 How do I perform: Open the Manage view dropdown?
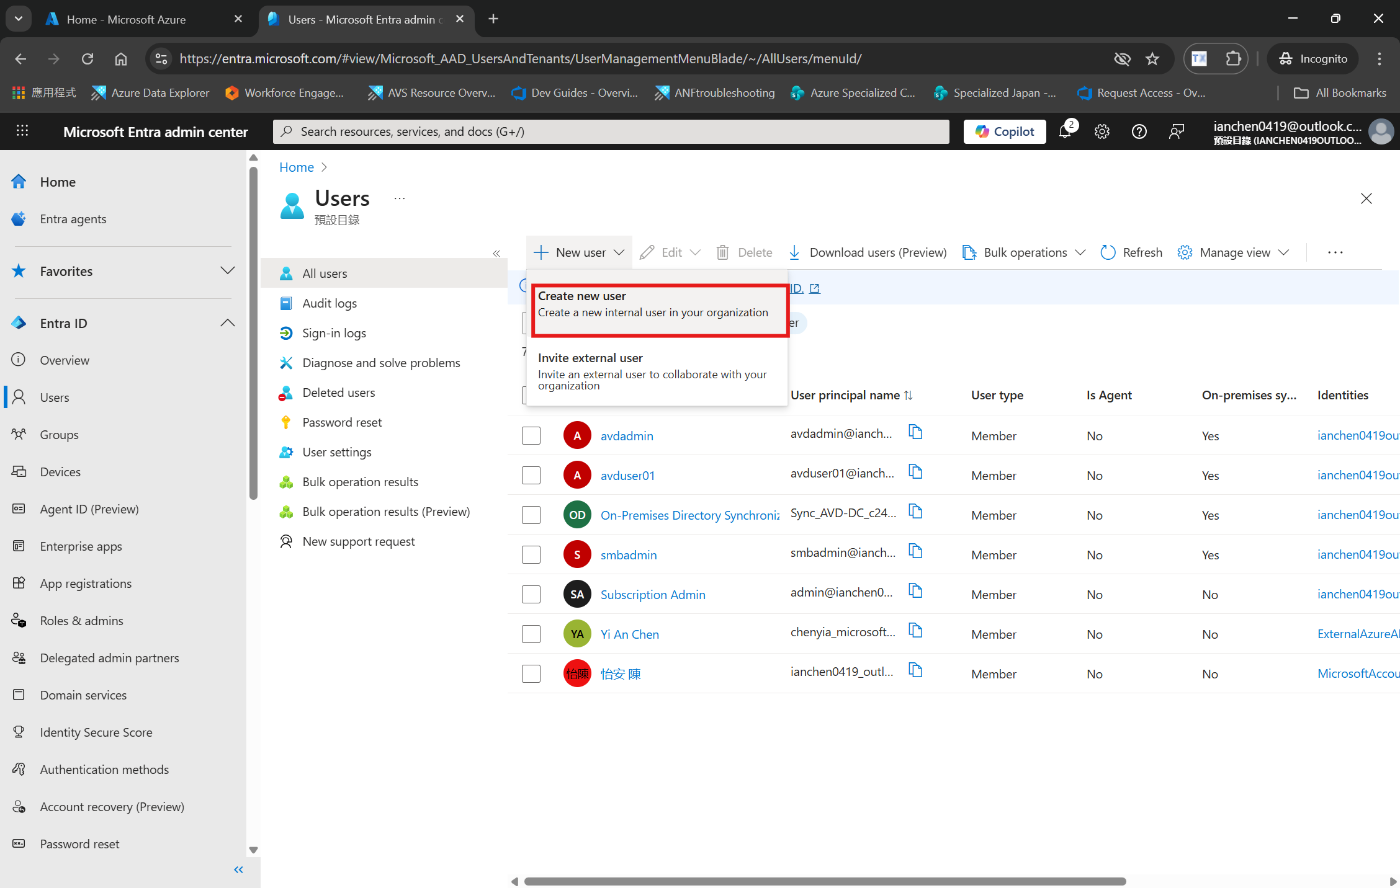click(1233, 253)
